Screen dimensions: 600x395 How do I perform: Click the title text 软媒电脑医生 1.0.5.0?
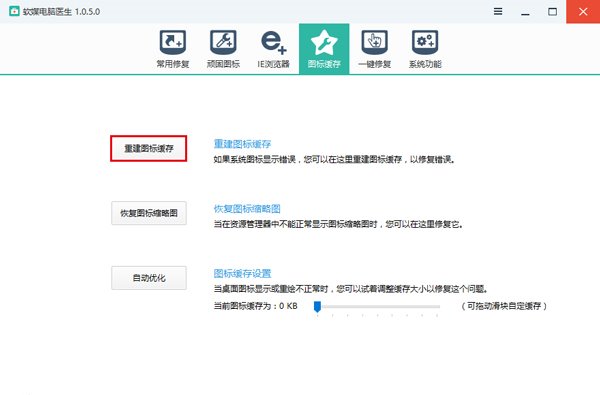61,11
